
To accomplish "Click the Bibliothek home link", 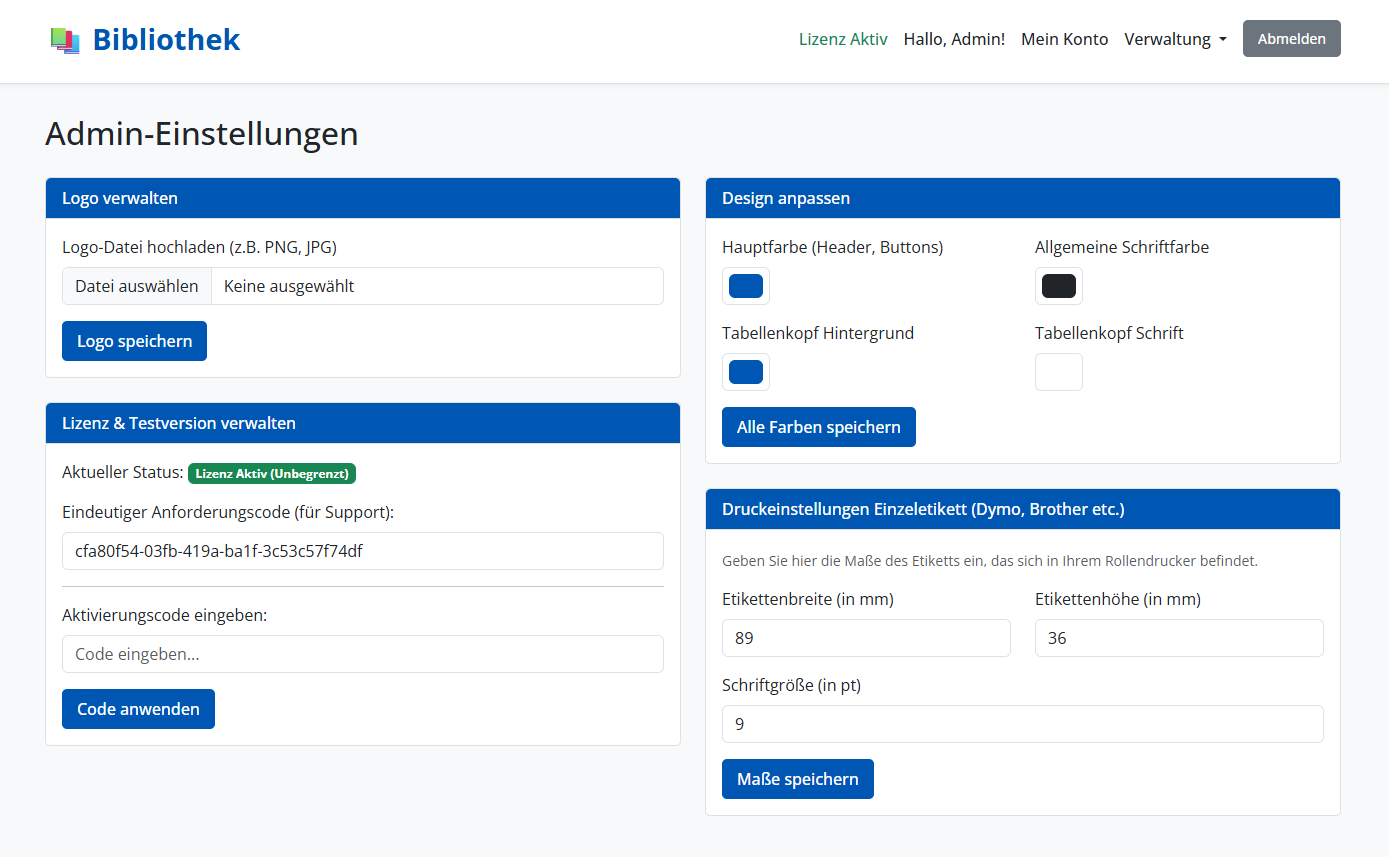I will point(166,39).
